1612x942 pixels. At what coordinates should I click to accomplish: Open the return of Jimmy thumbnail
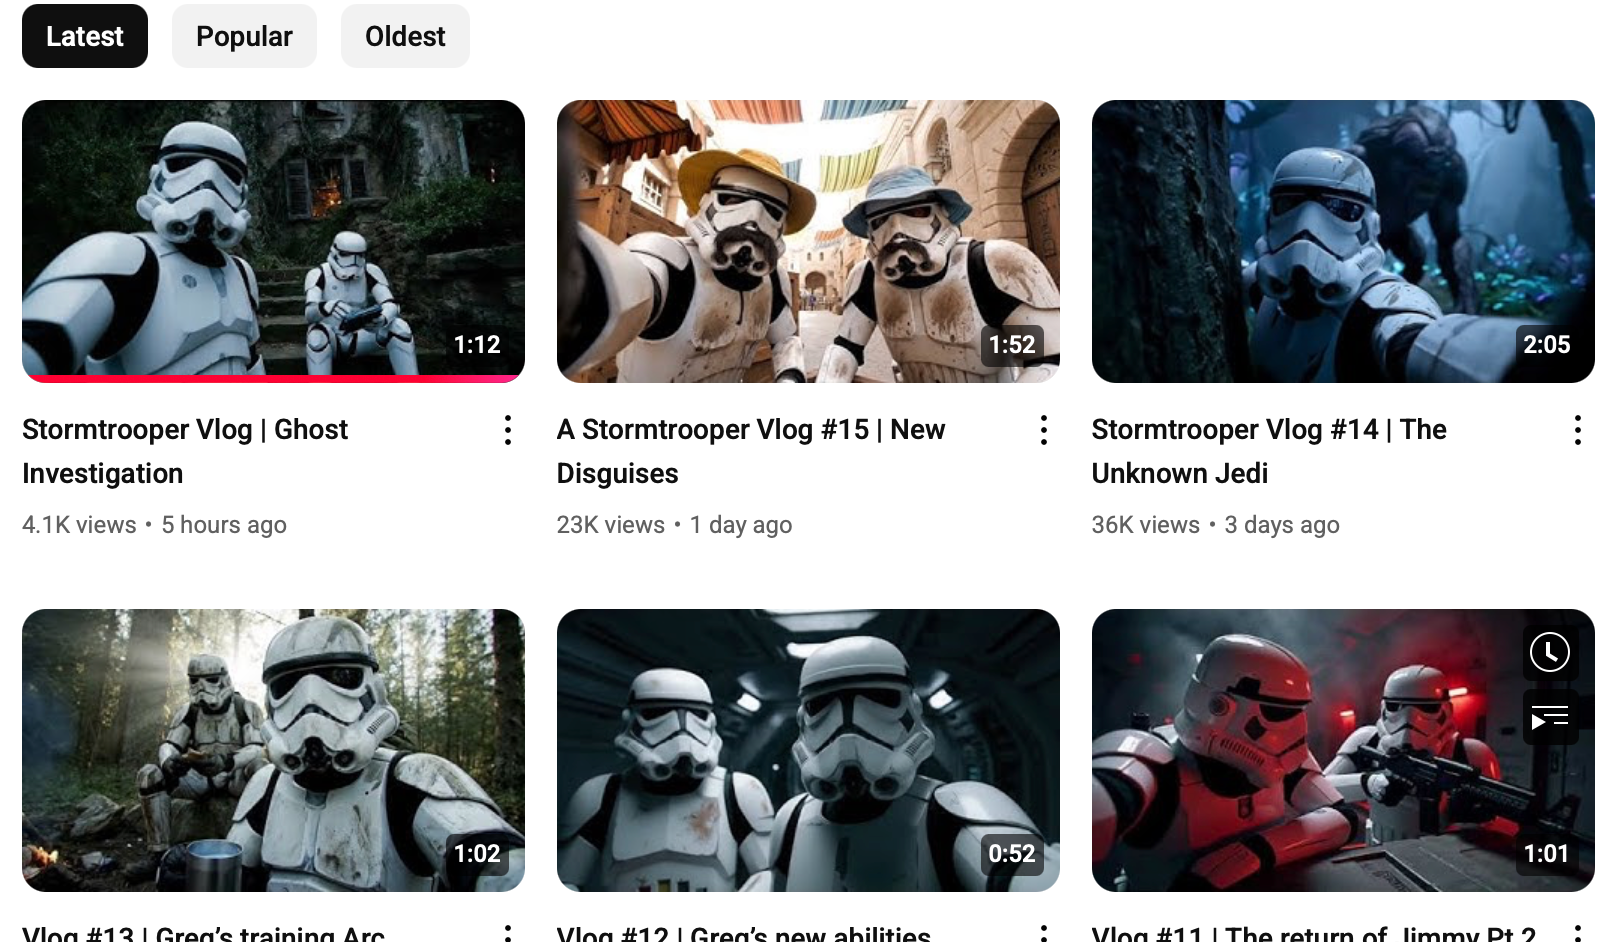1343,750
